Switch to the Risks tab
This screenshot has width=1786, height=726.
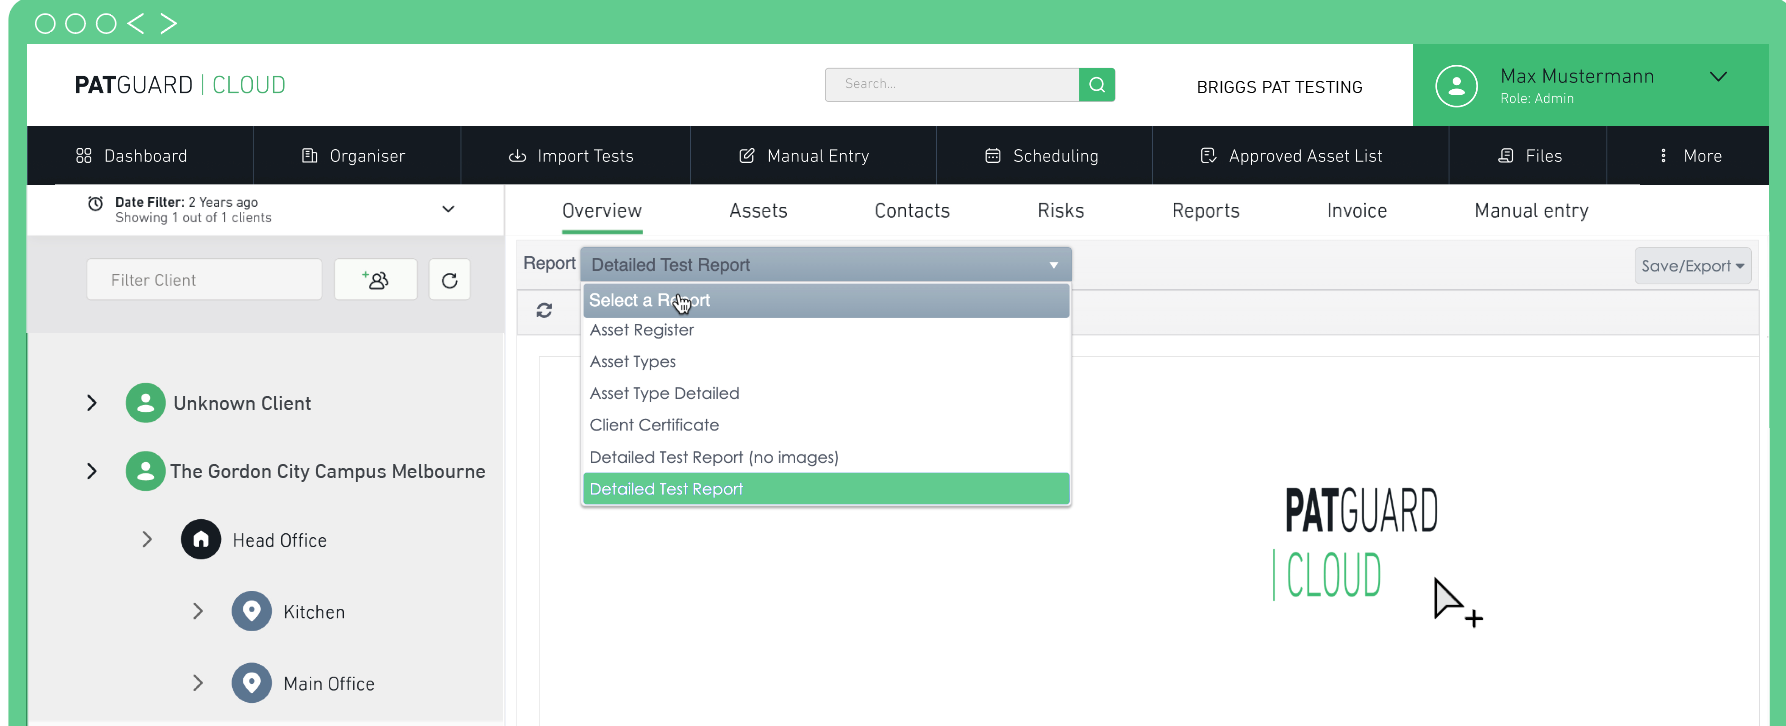click(1061, 211)
